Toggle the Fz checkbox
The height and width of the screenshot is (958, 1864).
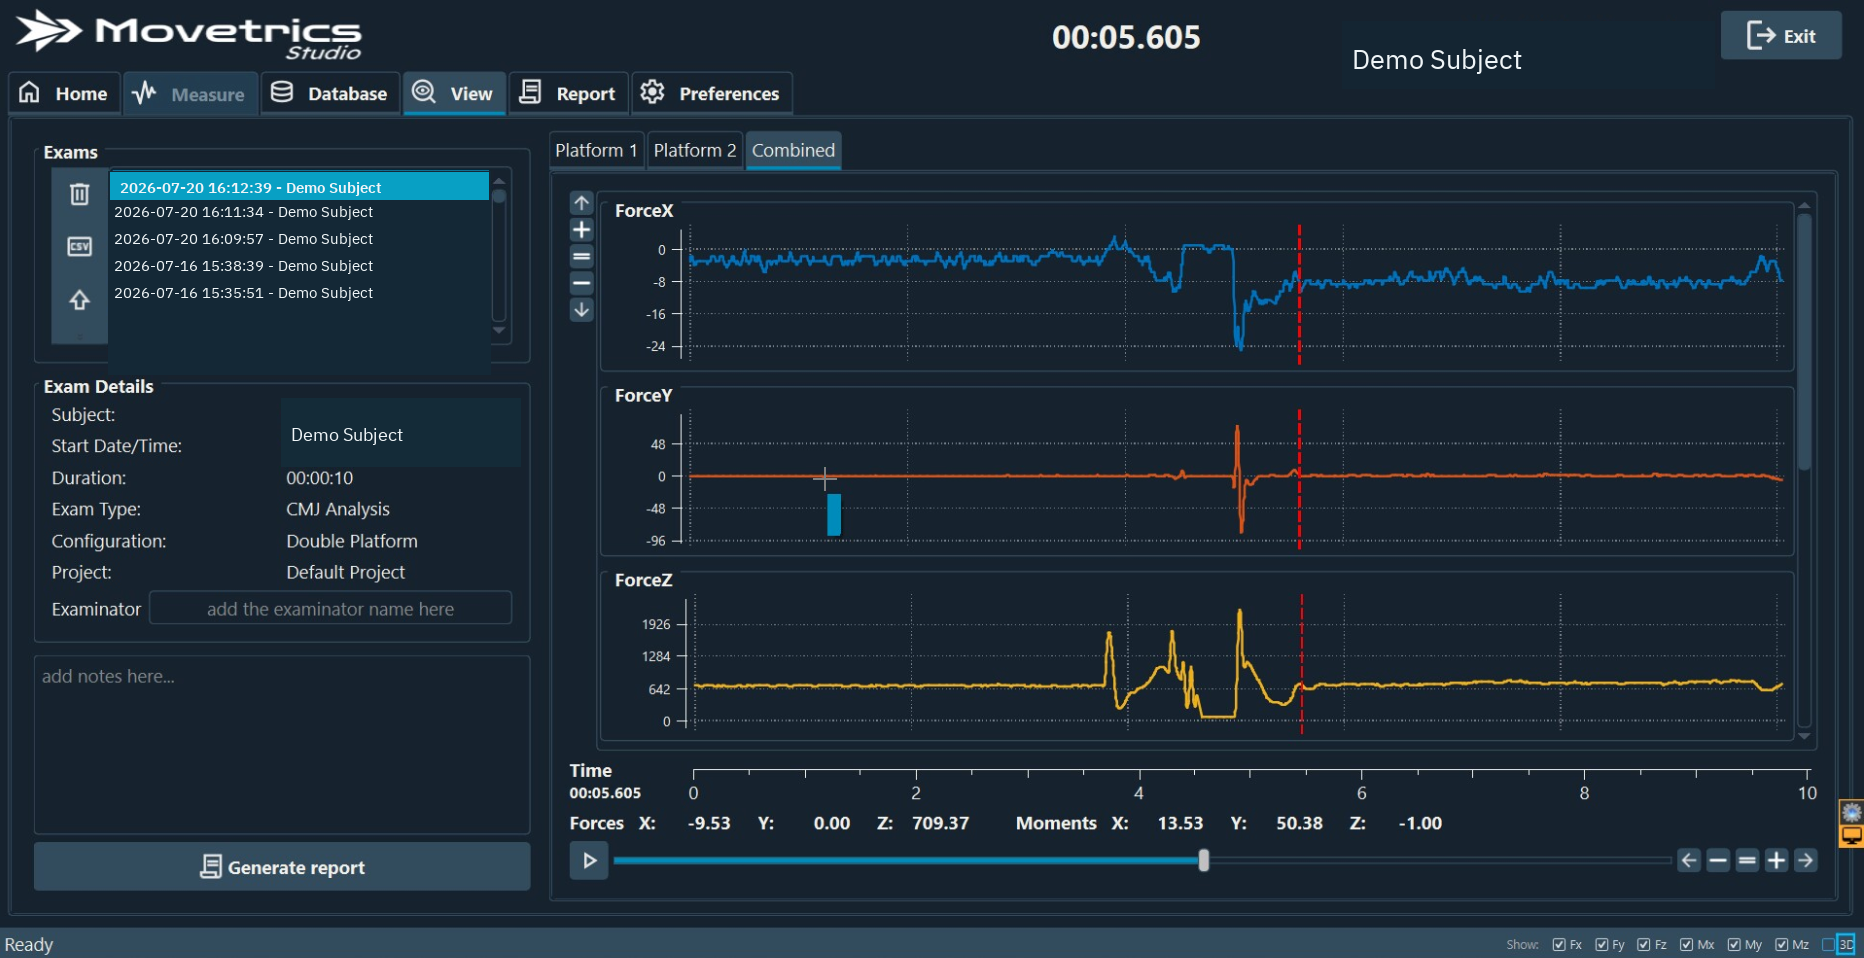click(x=1644, y=944)
